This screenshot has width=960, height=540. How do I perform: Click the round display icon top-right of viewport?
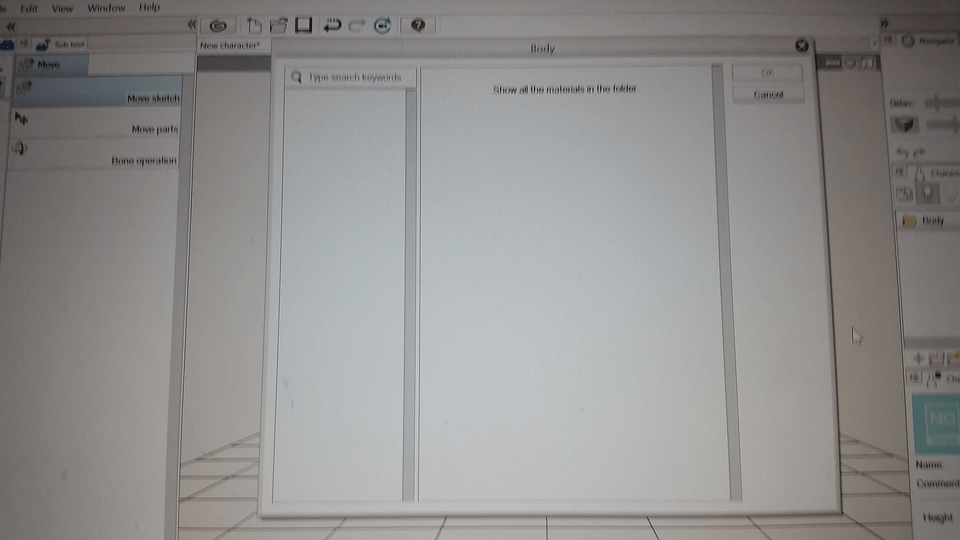pos(850,62)
